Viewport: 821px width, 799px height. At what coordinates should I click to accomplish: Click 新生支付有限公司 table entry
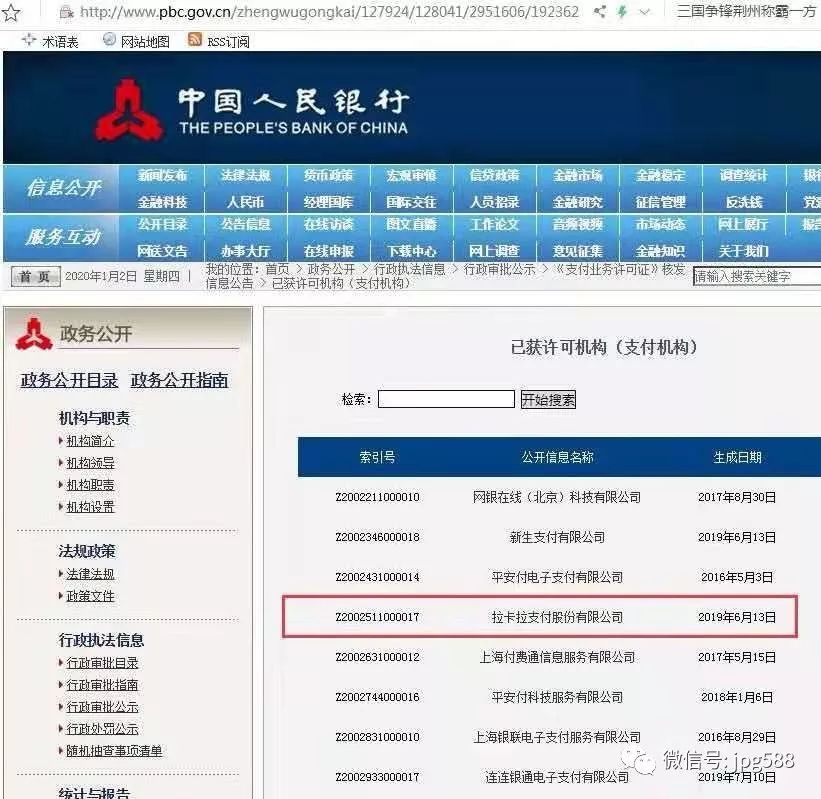[x=557, y=537]
